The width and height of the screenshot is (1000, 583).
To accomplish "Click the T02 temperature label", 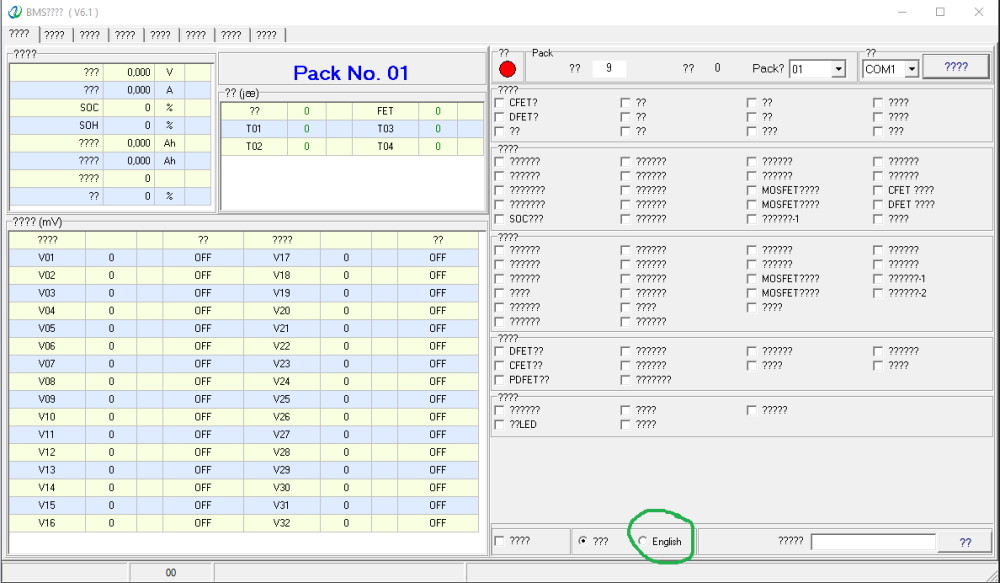I will coord(254,147).
